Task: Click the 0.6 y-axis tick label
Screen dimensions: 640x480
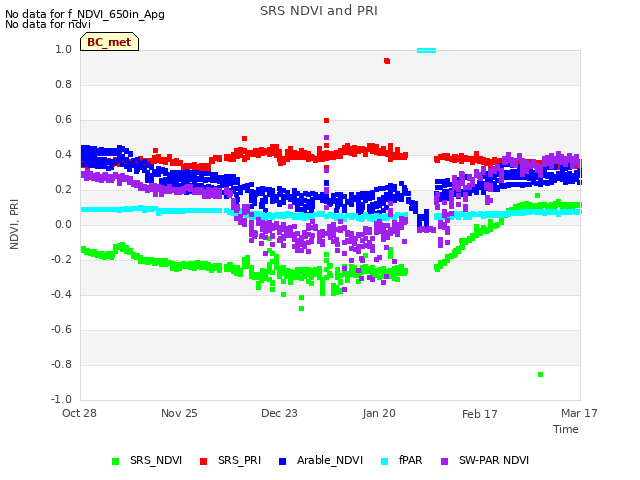Action: [x=63, y=120]
